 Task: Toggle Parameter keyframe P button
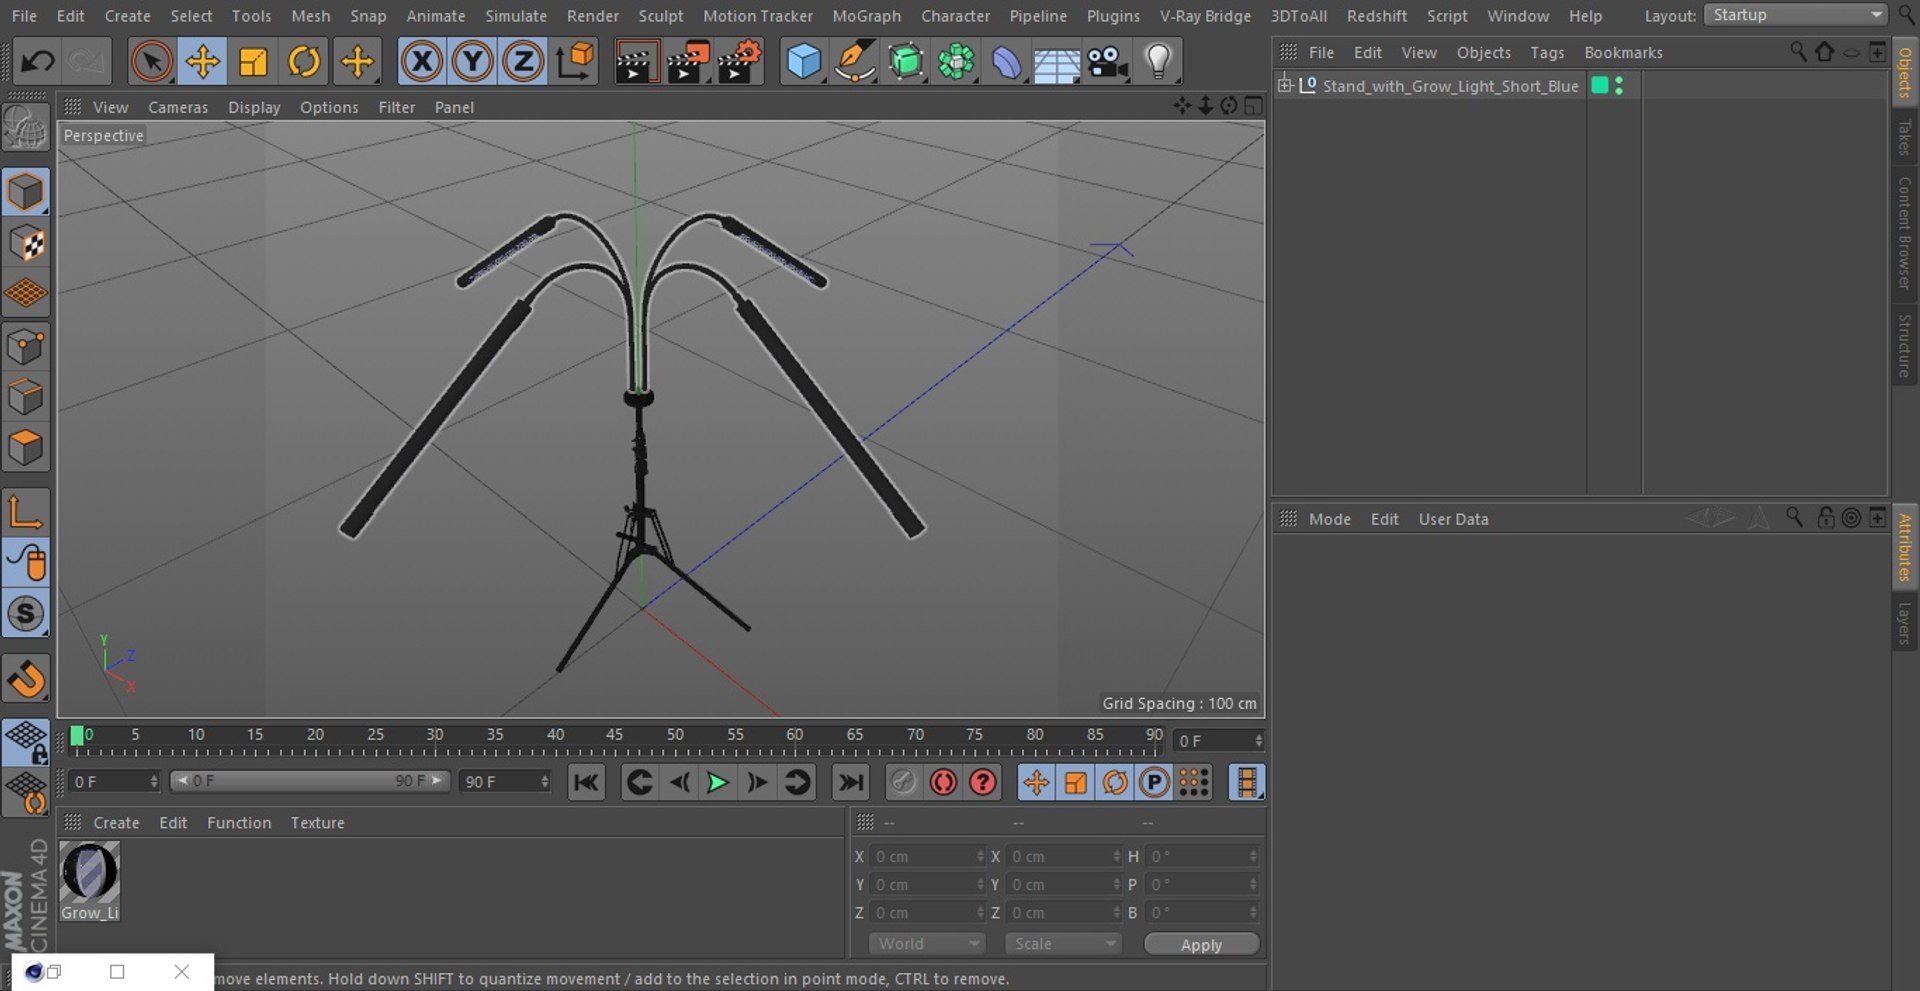coord(1154,782)
